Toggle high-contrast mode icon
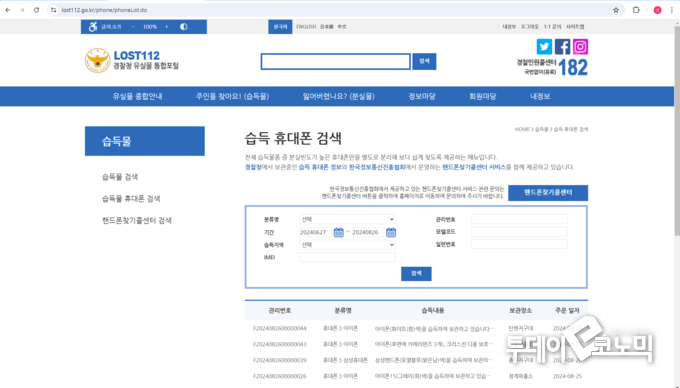This screenshot has height=388, width=680. 183,27
